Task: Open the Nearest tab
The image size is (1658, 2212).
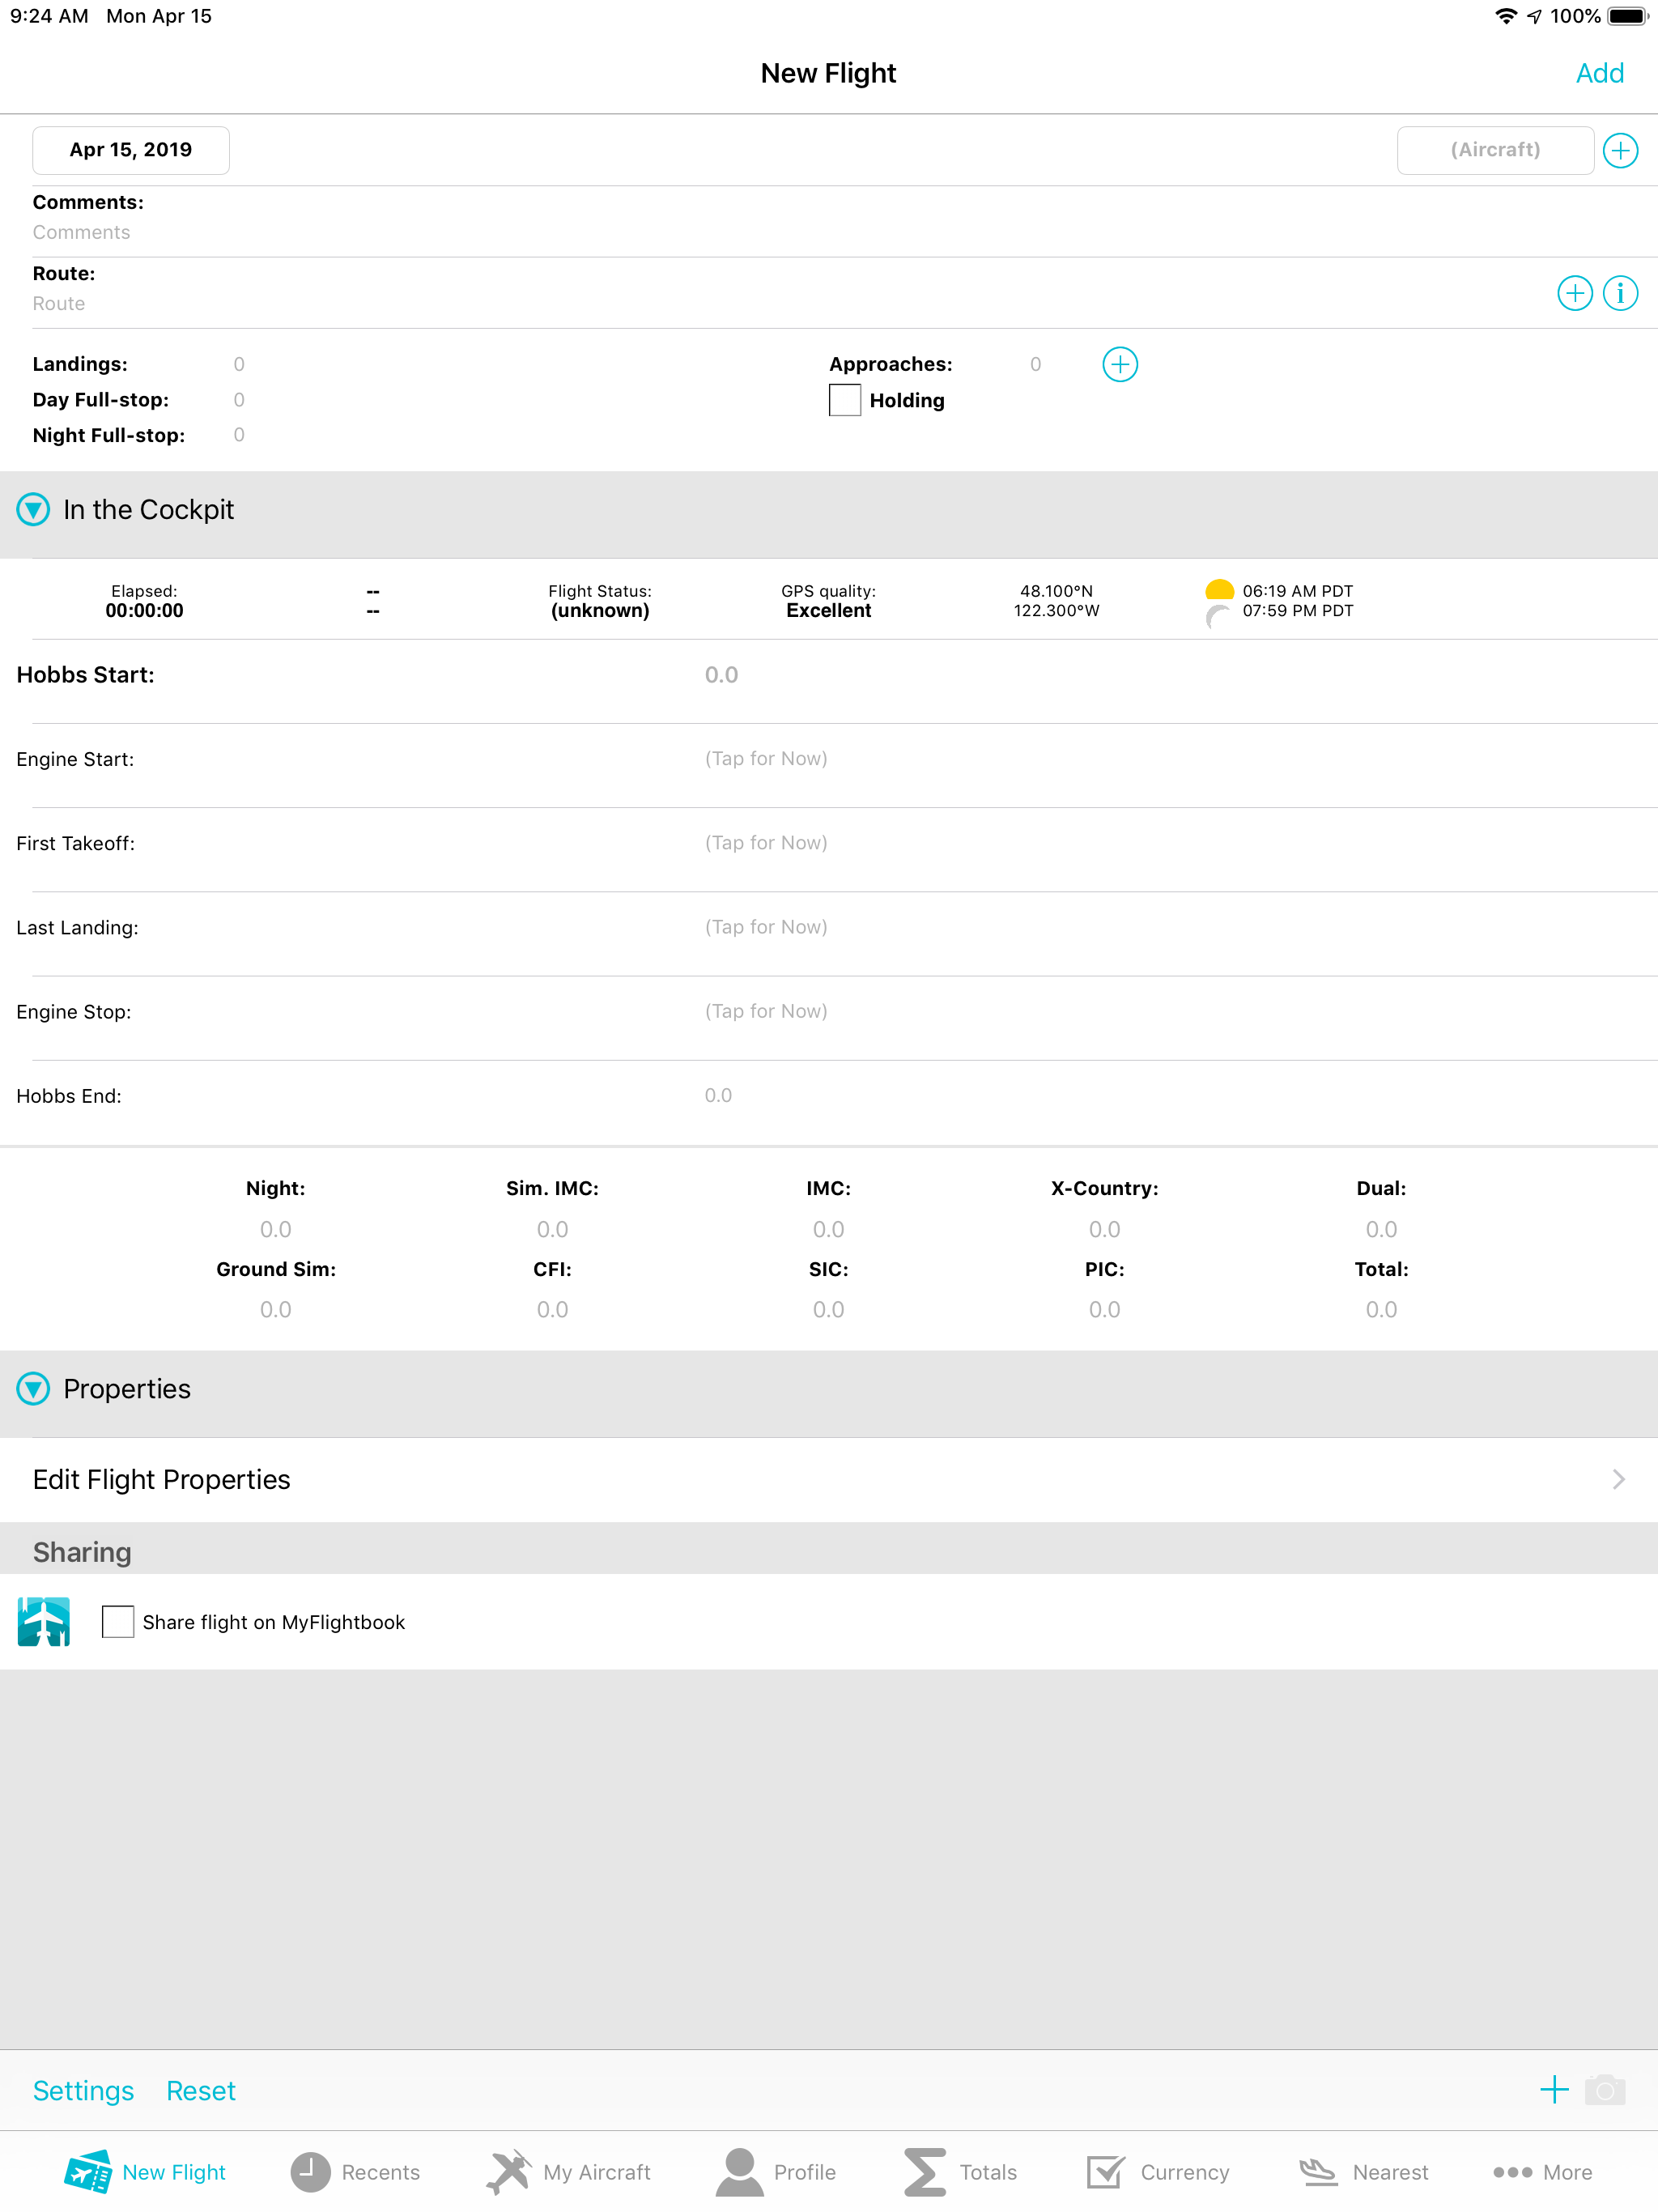Action: point(1363,2171)
